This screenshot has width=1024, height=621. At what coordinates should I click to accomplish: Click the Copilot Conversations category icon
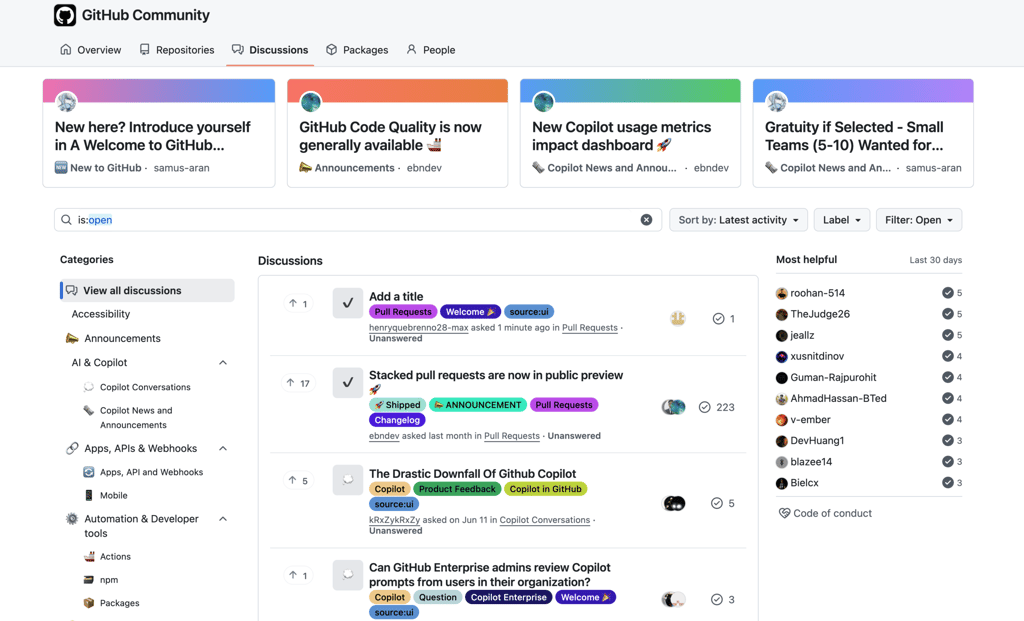tap(89, 387)
